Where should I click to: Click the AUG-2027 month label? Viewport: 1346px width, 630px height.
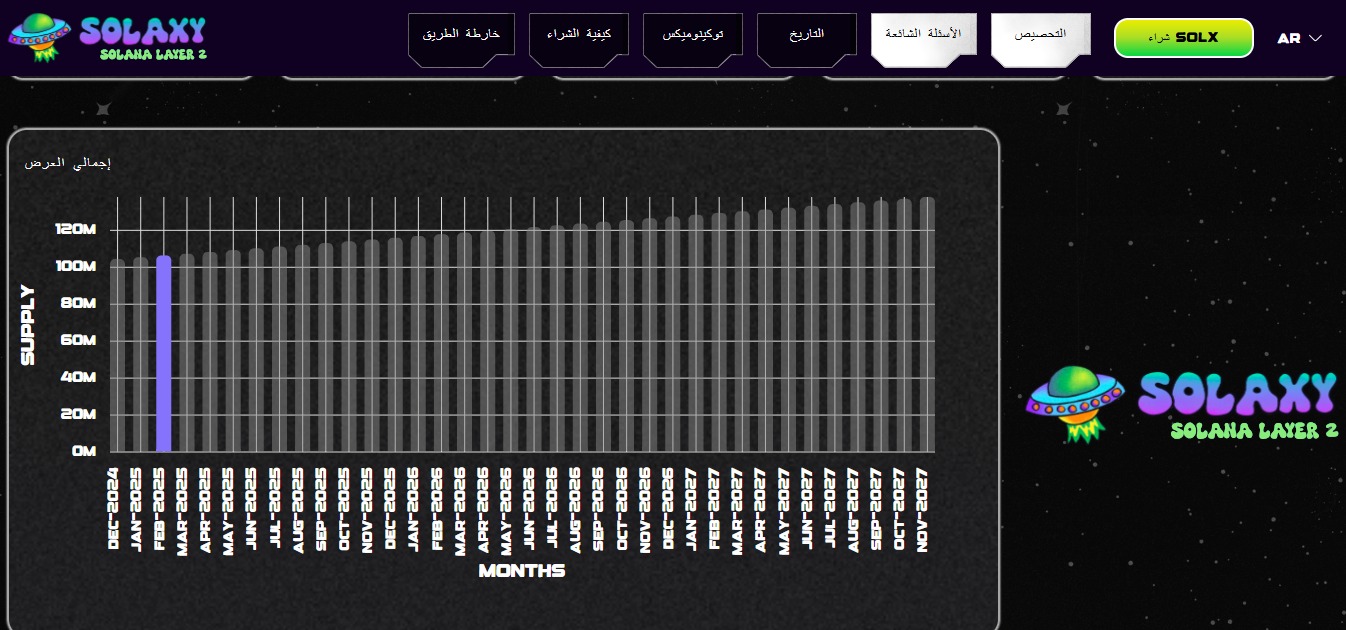point(854,510)
